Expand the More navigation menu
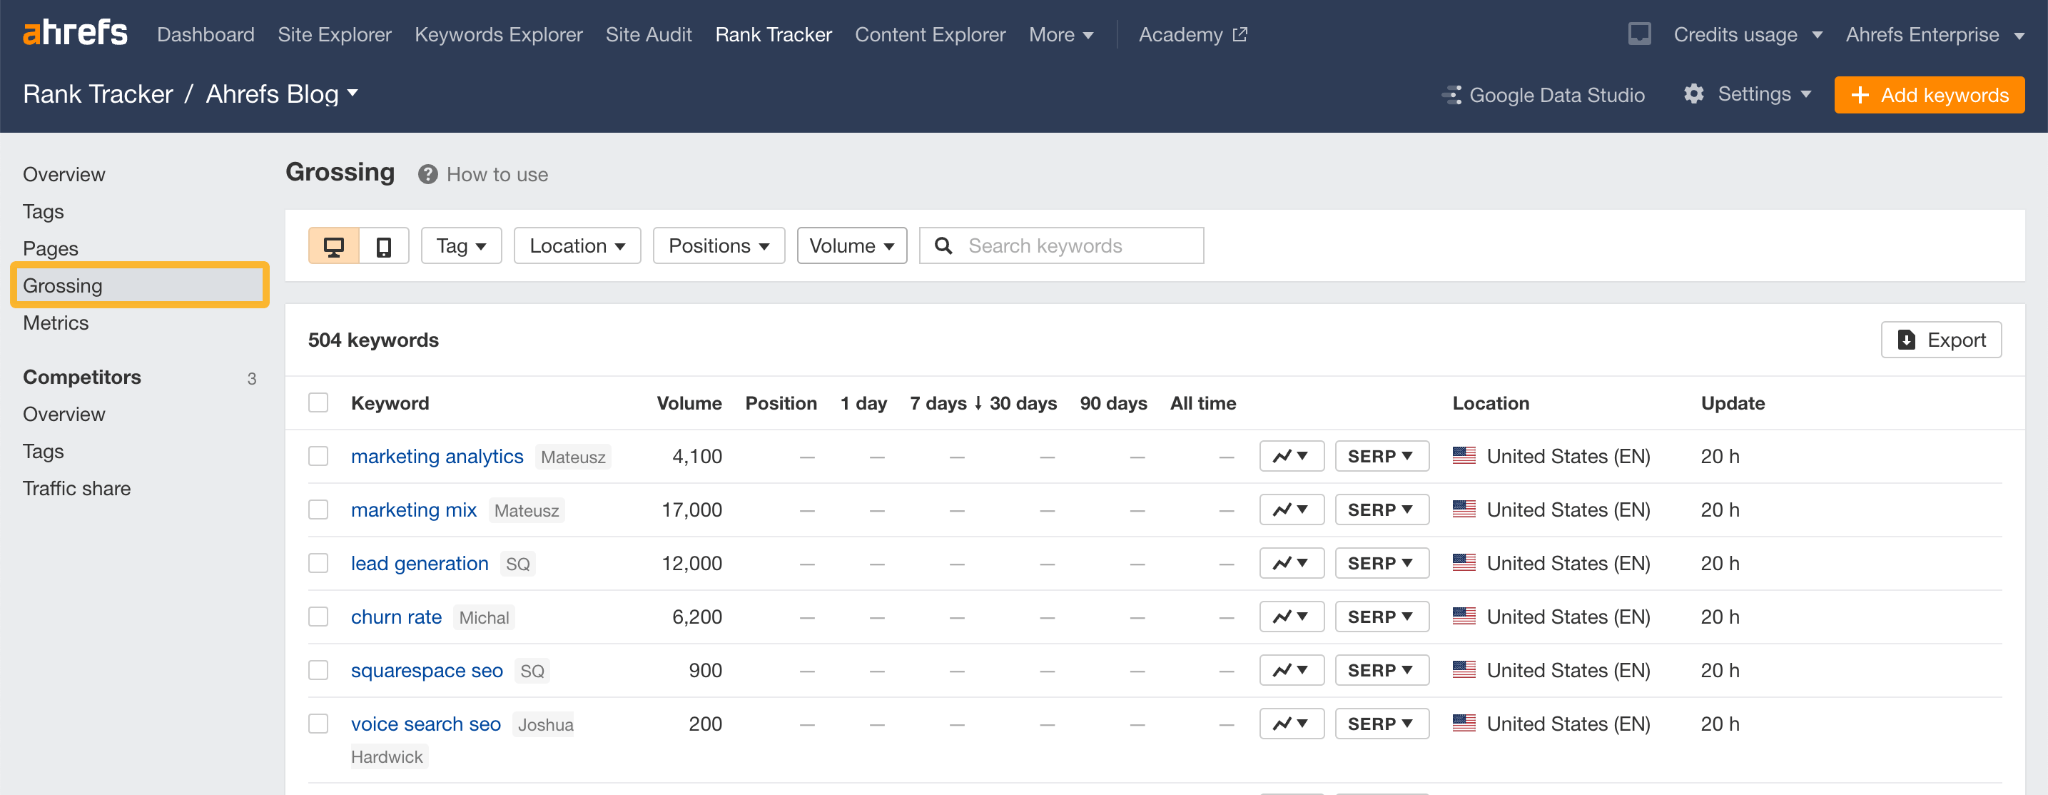This screenshot has height=795, width=2048. tap(1061, 34)
